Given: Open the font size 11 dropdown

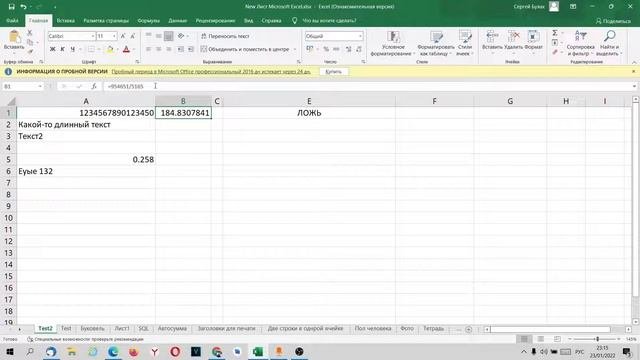Looking at the screenshot, I should click(114, 36).
